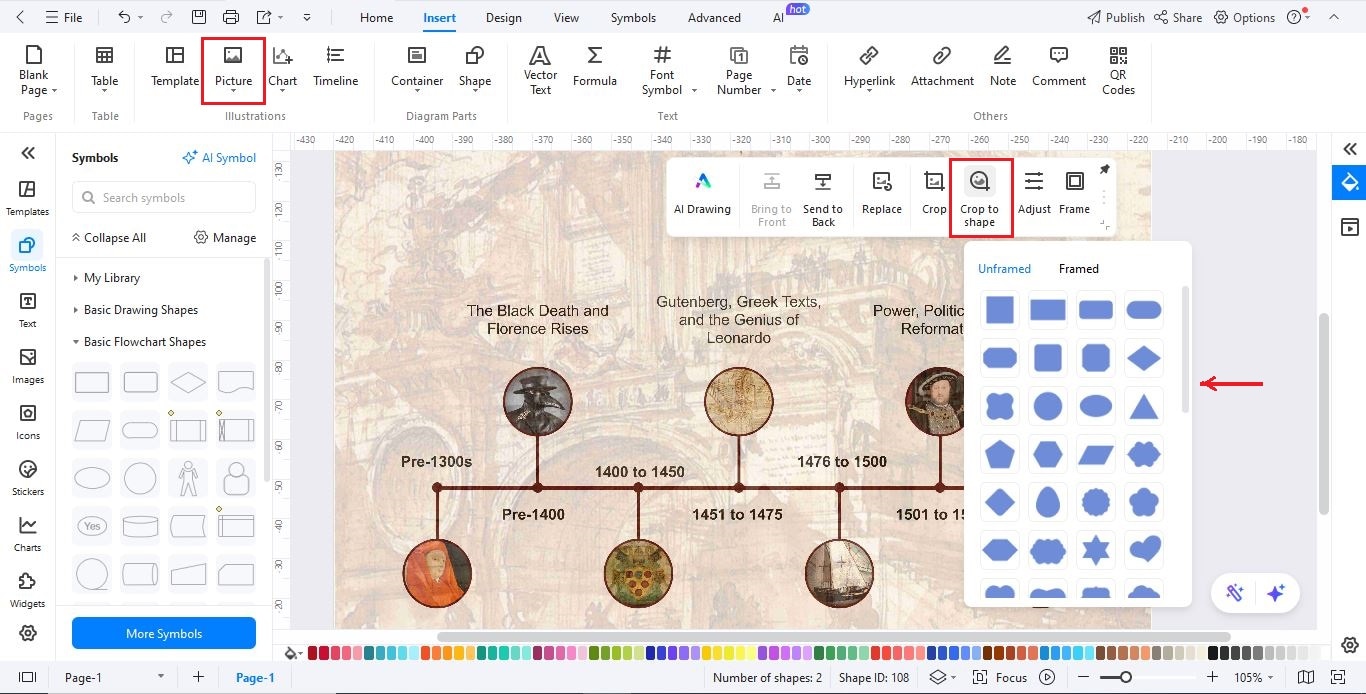Open the Template gallery icon

175,56
